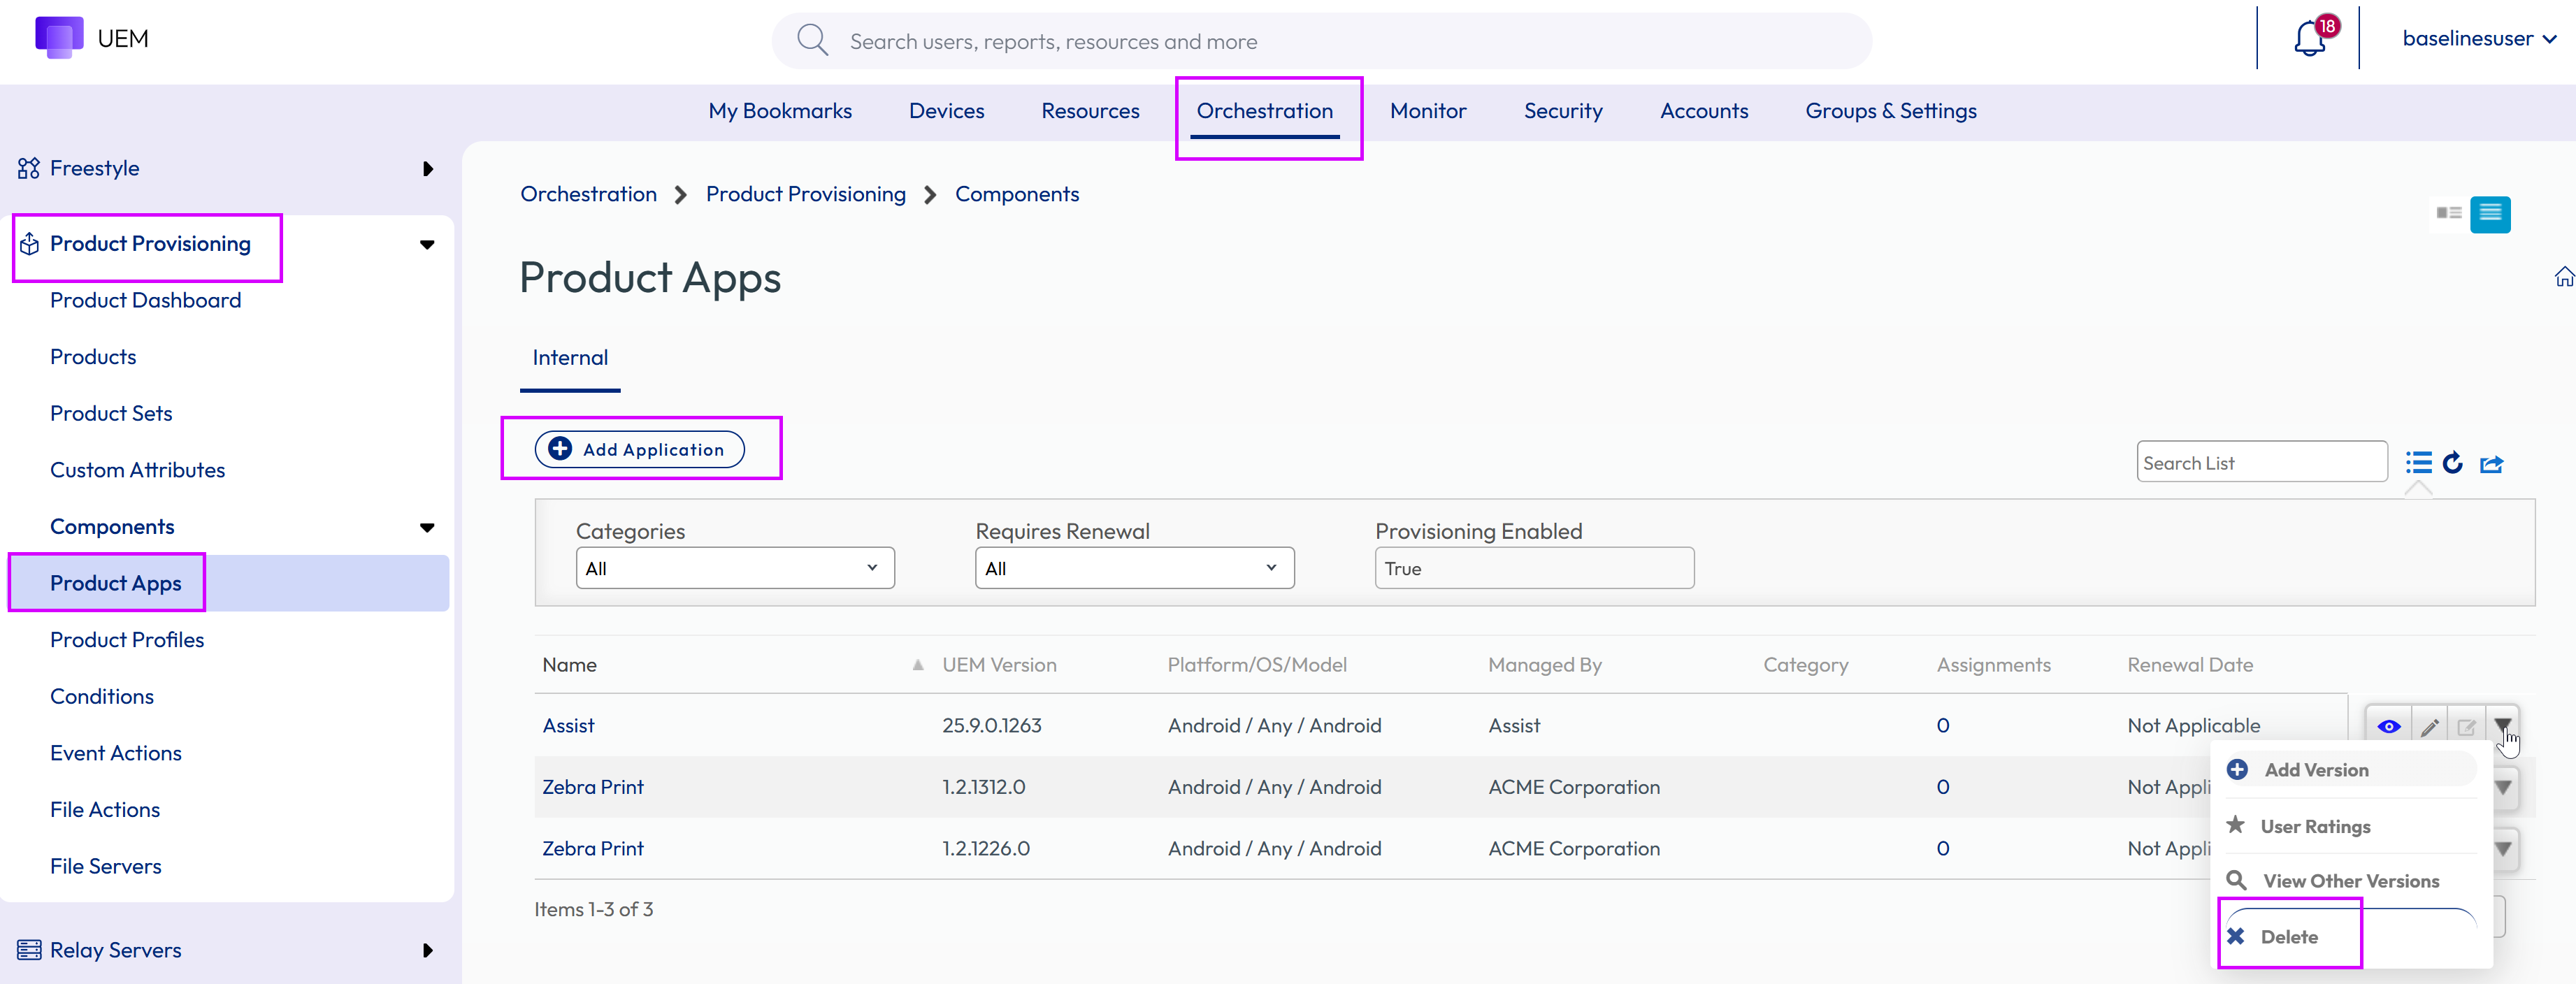2576x984 pixels.
Task: Click the Add Application button
Action: click(640, 449)
